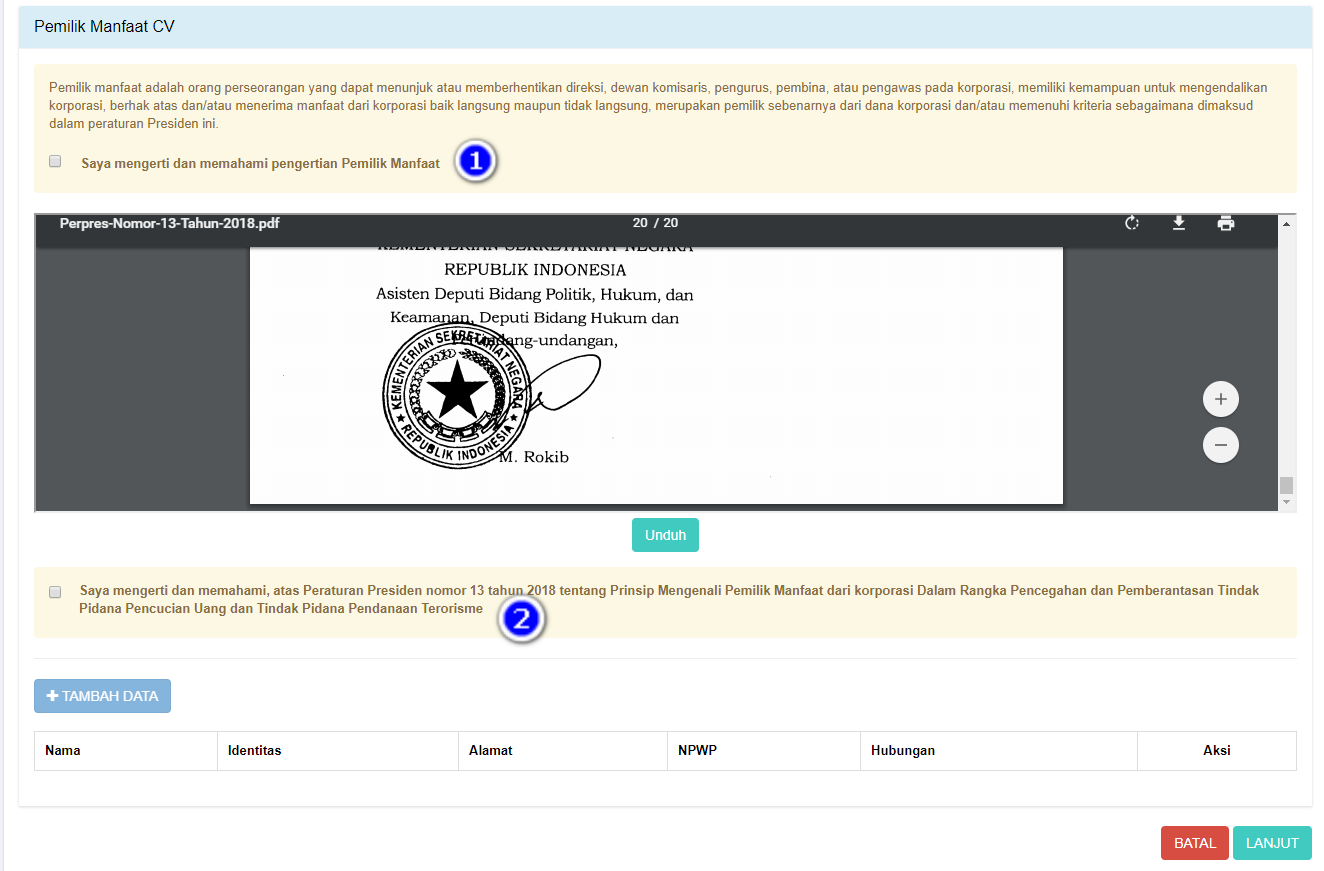The image size is (1324, 871).
Task: Click the red BATAL button
Action: (x=1194, y=843)
